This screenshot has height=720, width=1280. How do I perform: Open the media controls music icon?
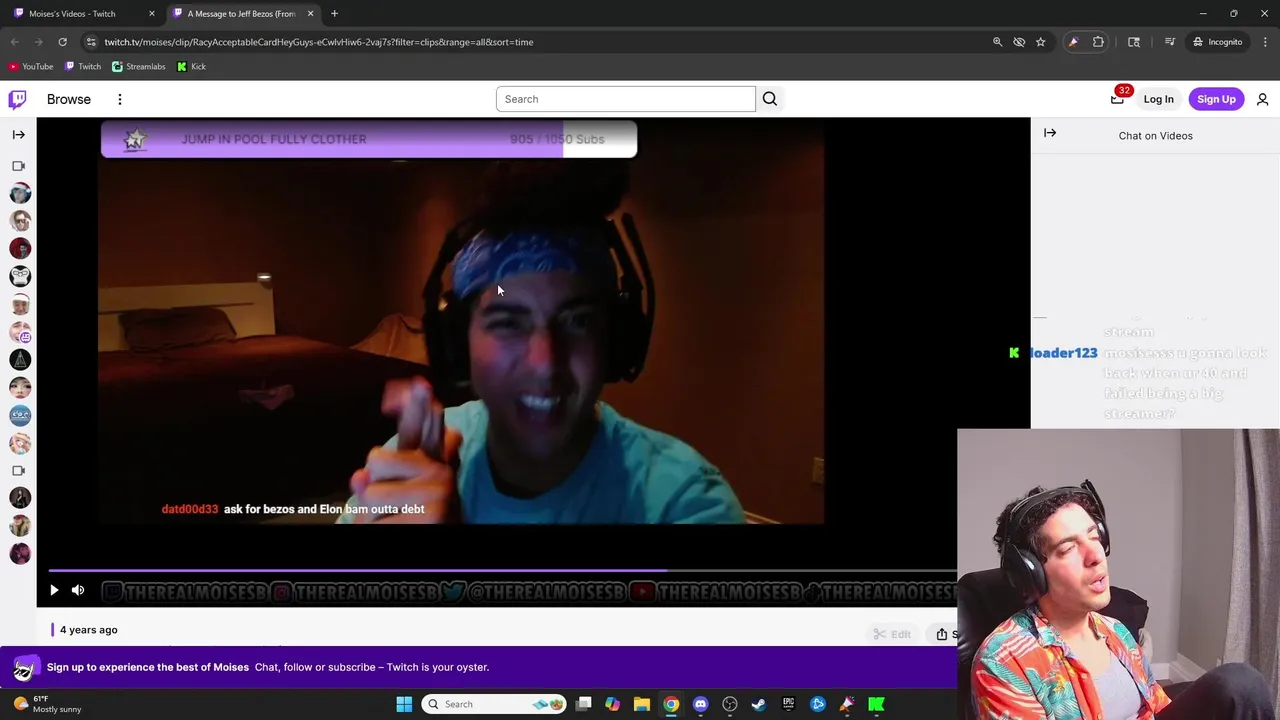coord(1170,42)
